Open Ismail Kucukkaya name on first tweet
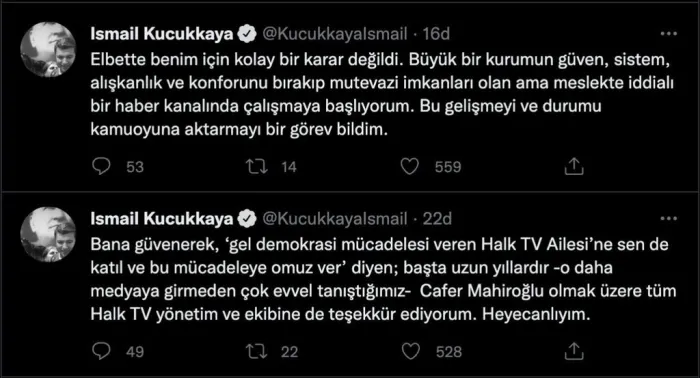Viewport: 700px width, 378px height. pos(162,34)
